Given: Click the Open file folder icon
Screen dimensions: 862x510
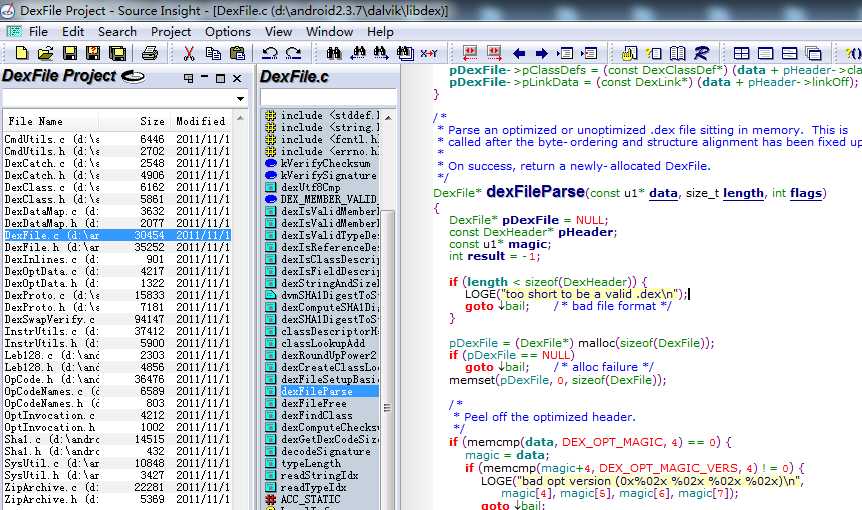Looking at the screenshot, I should click(x=46, y=53).
